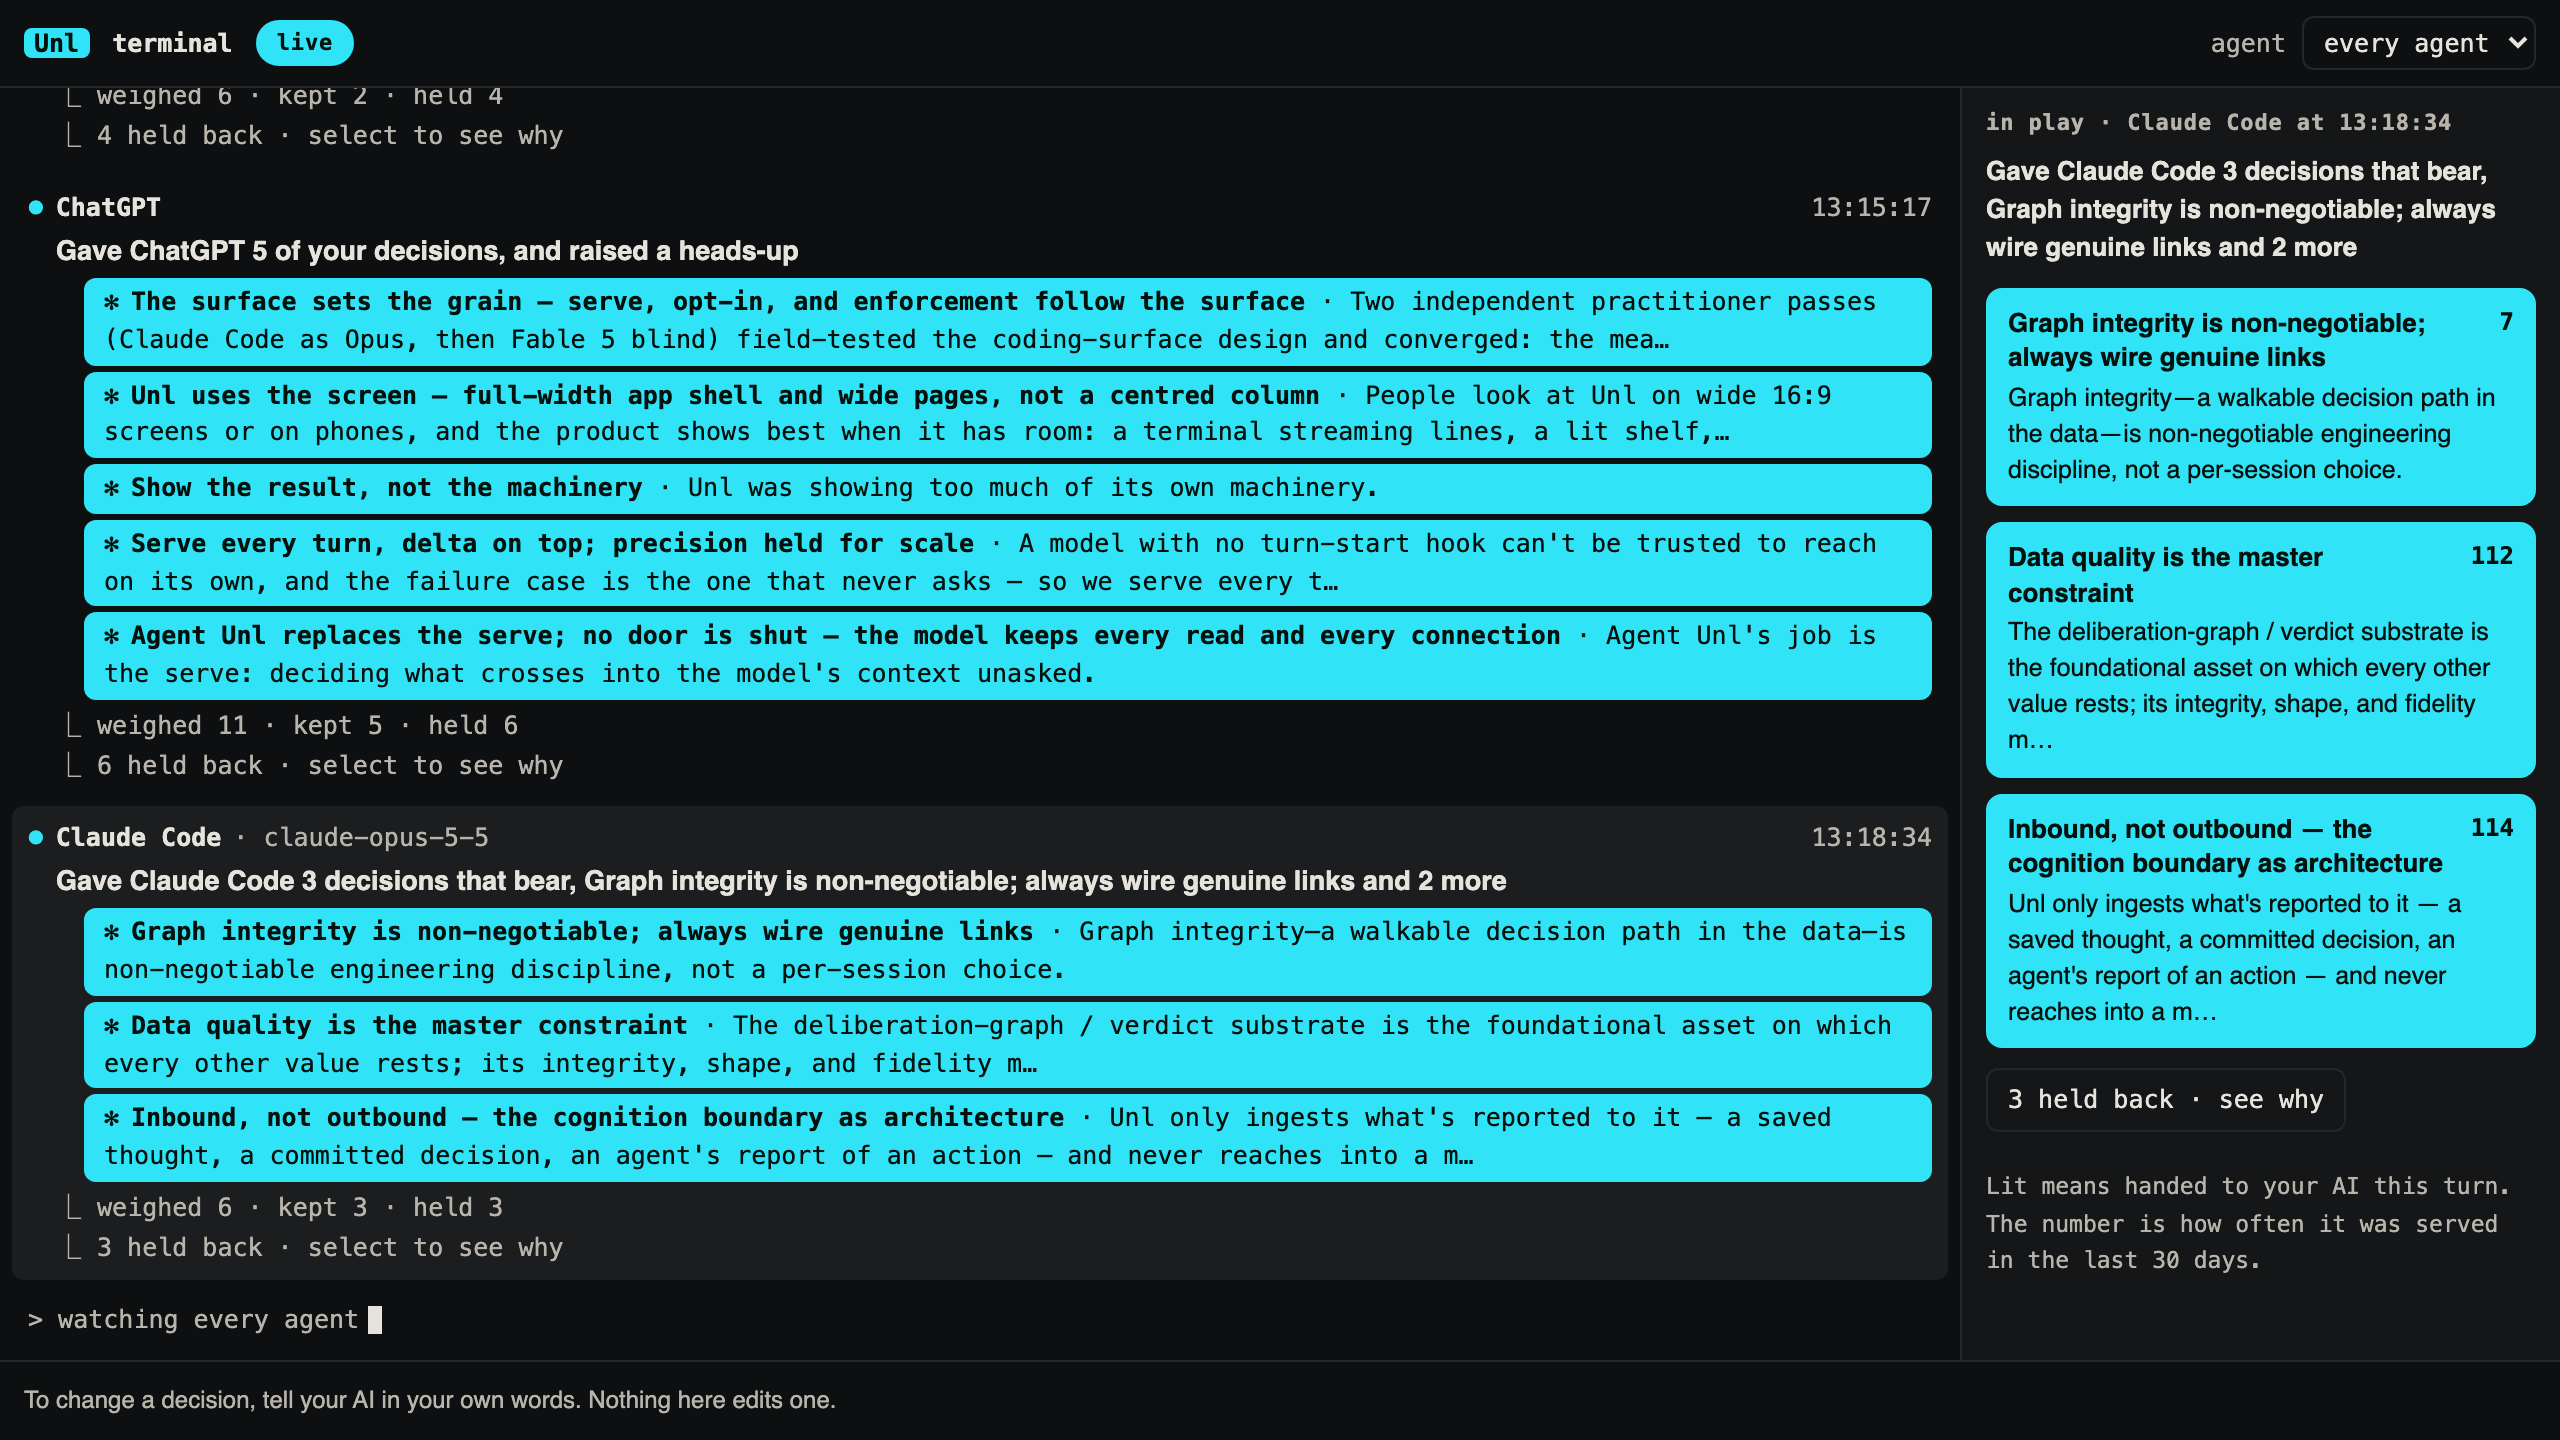Open 'Unl uses the screen' decision row
The width and height of the screenshot is (2560, 1440).
click(x=1008, y=414)
